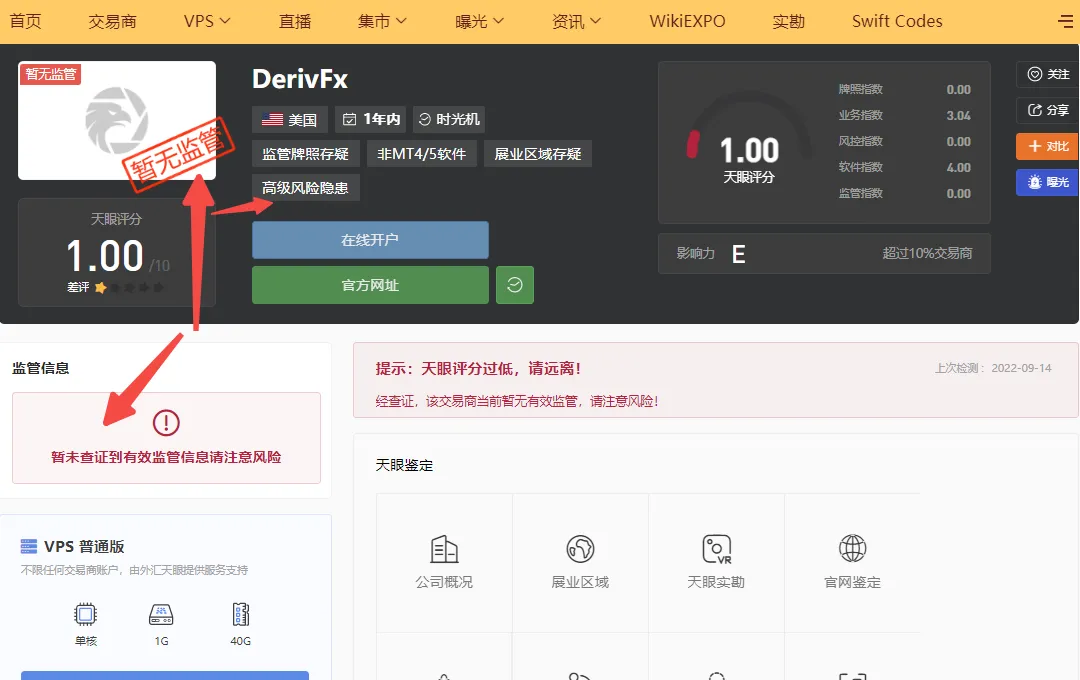Screen dimensions: 1080x680
Task: Click the 提示：天眼评分过低 warning heading
Action: 478,369
